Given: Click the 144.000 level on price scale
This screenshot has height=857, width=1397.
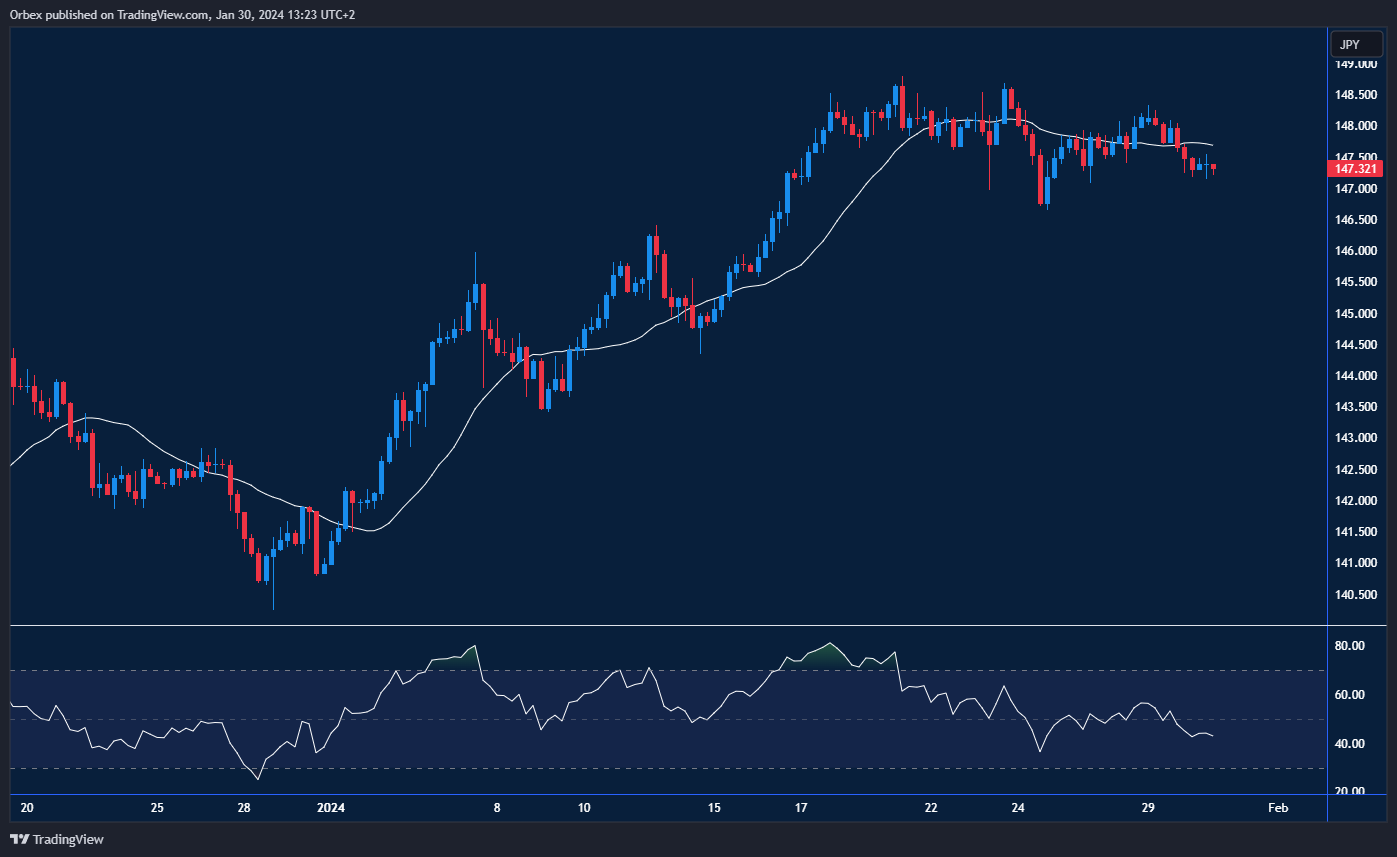Looking at the screenshot, I should pos(1356,376).
